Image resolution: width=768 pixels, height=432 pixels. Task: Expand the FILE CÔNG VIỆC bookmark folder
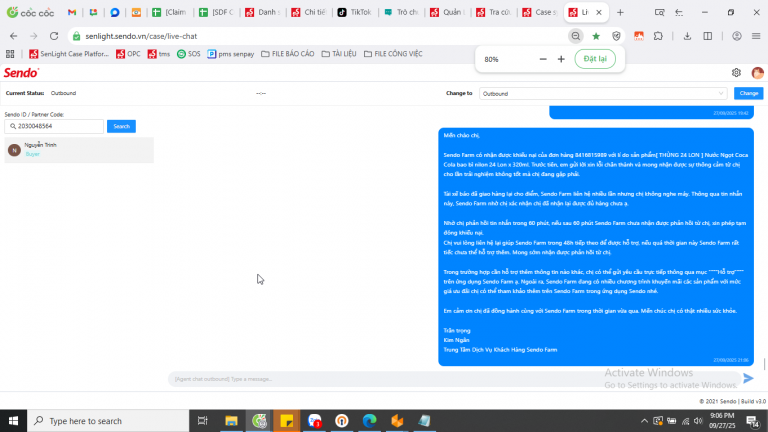(393, 54)
